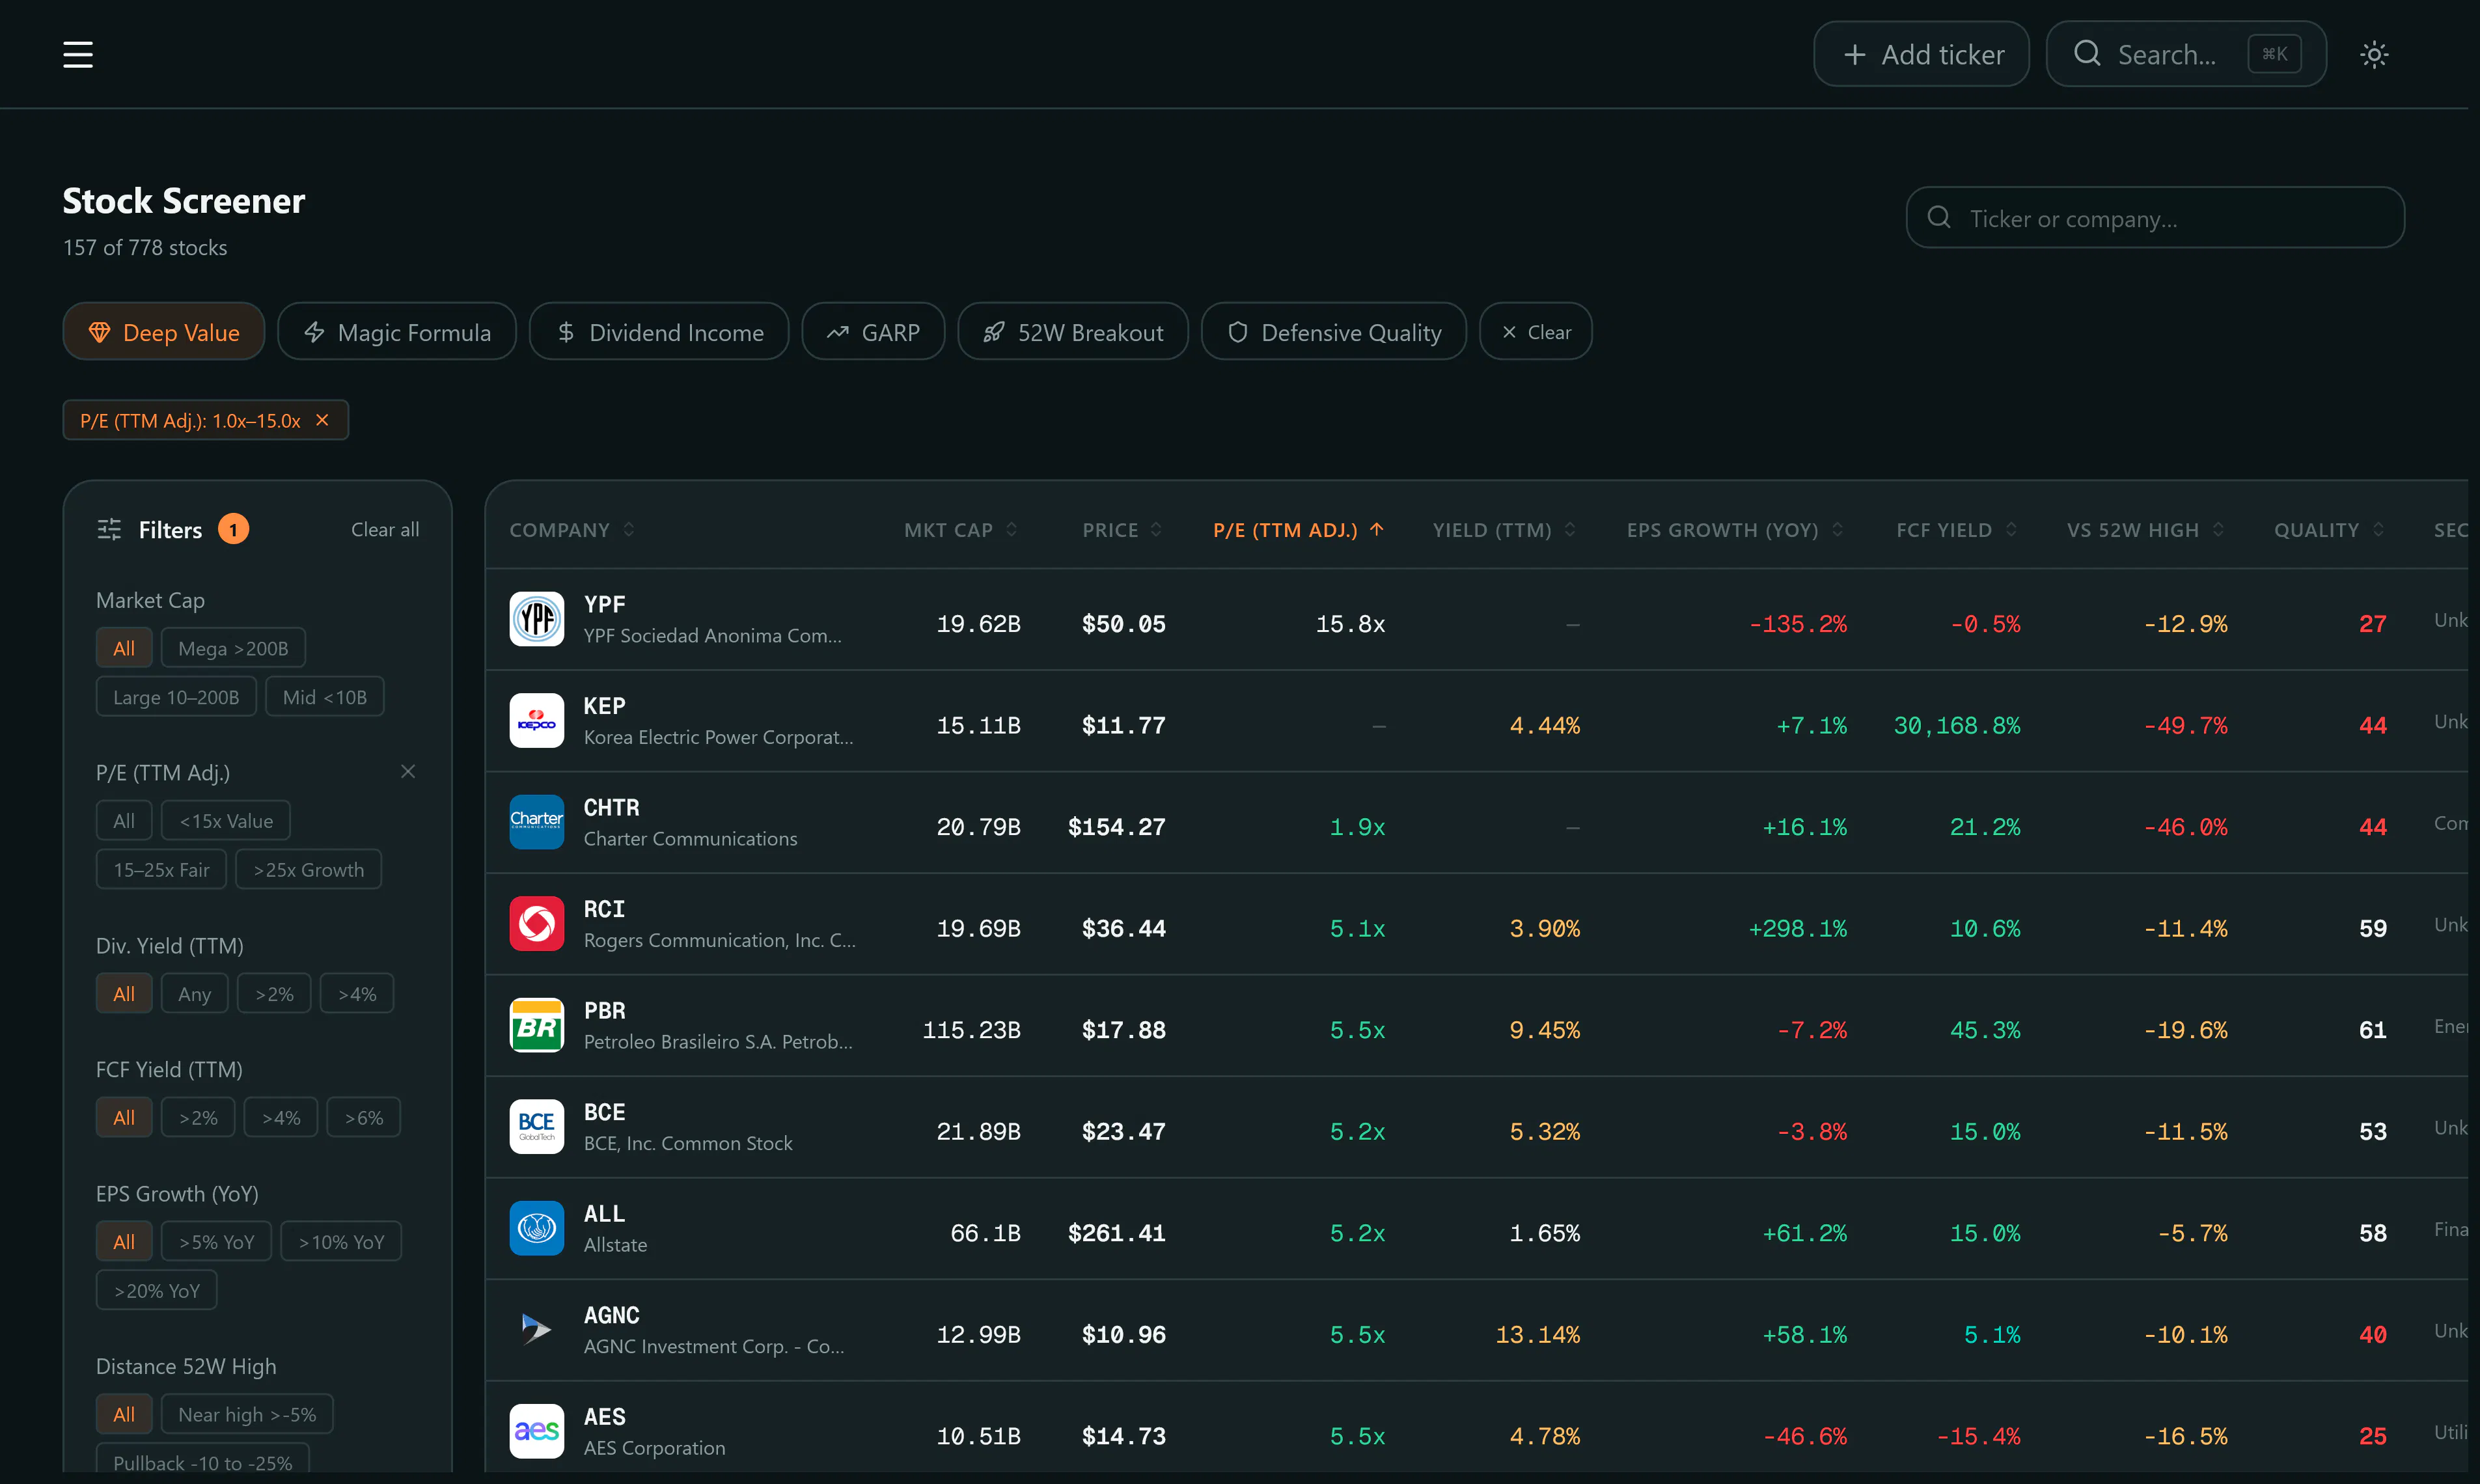Sort table by Price column
This screenshot has height=1484, width=2480.
(x=1123, y=530)
